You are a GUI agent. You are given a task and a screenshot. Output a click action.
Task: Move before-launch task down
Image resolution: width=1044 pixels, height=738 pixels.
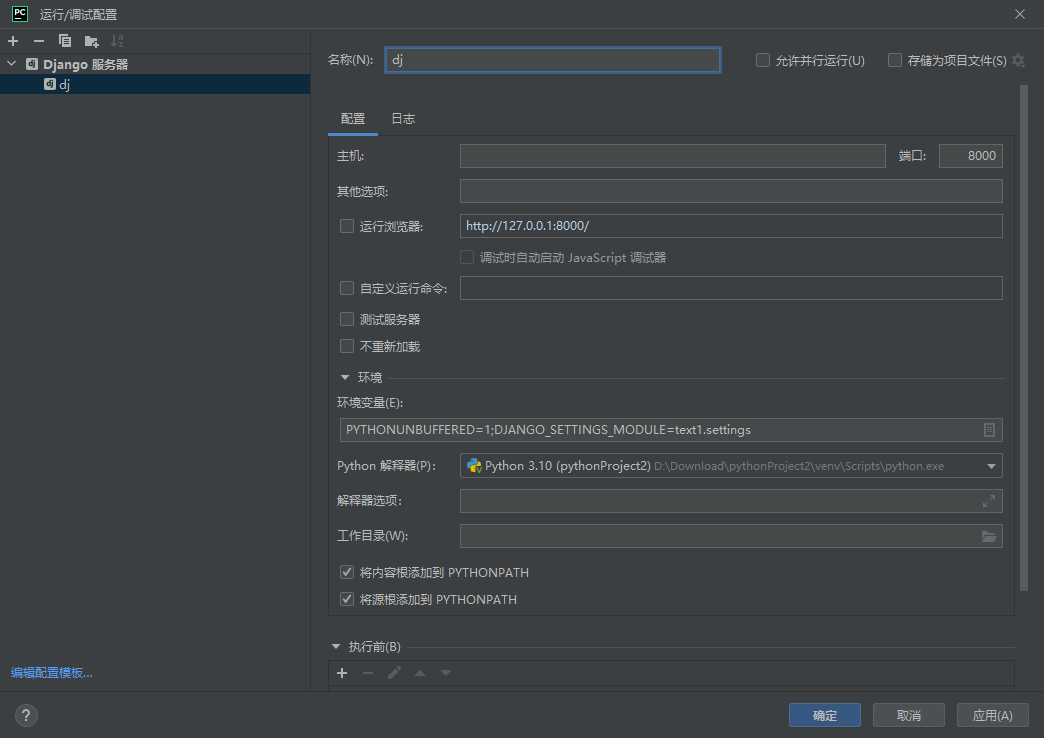coord(446,673)
